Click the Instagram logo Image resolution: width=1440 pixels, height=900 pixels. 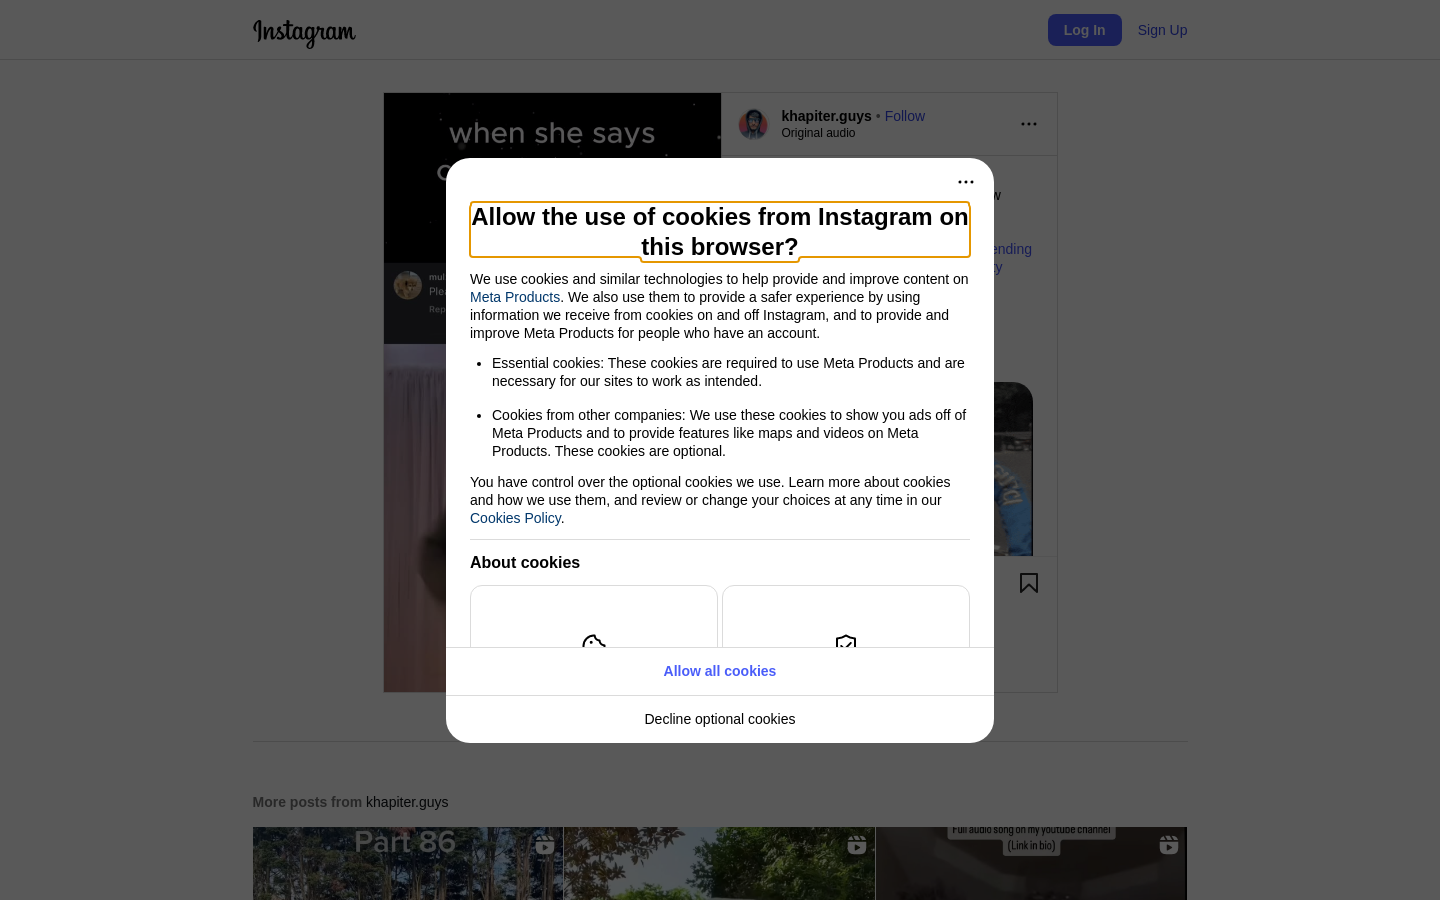(304, 32)
